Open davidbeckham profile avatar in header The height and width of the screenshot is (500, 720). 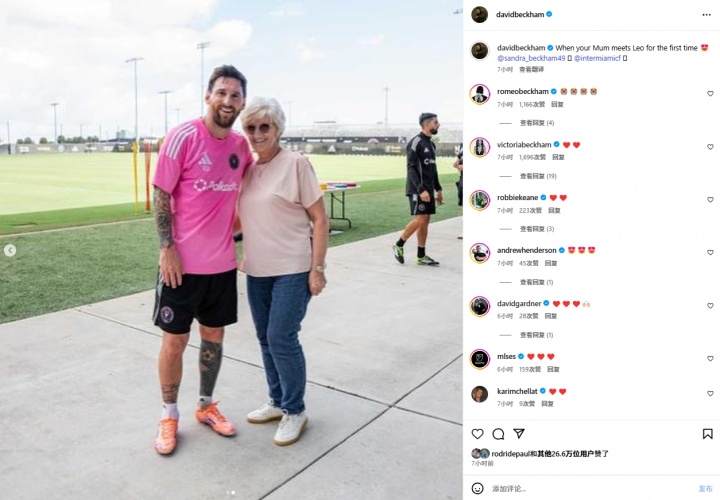[x=480, y=15]
